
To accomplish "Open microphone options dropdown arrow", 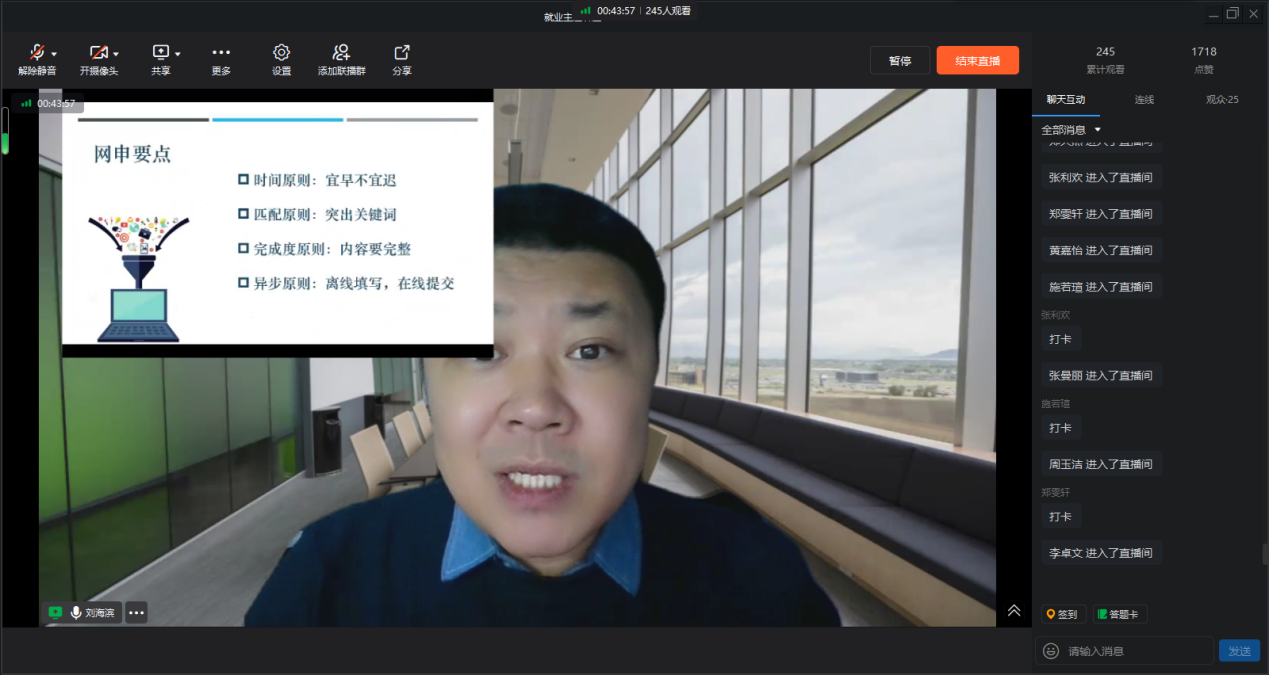I will [x=54, y=54].
